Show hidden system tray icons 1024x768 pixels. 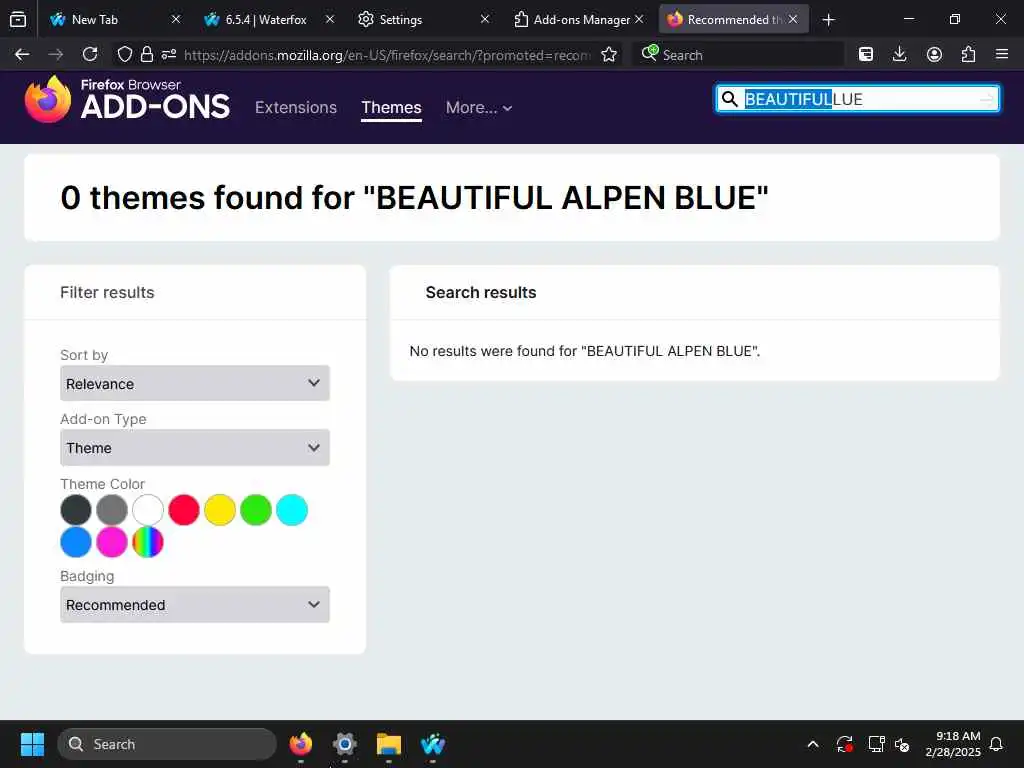tap(812, 744)
